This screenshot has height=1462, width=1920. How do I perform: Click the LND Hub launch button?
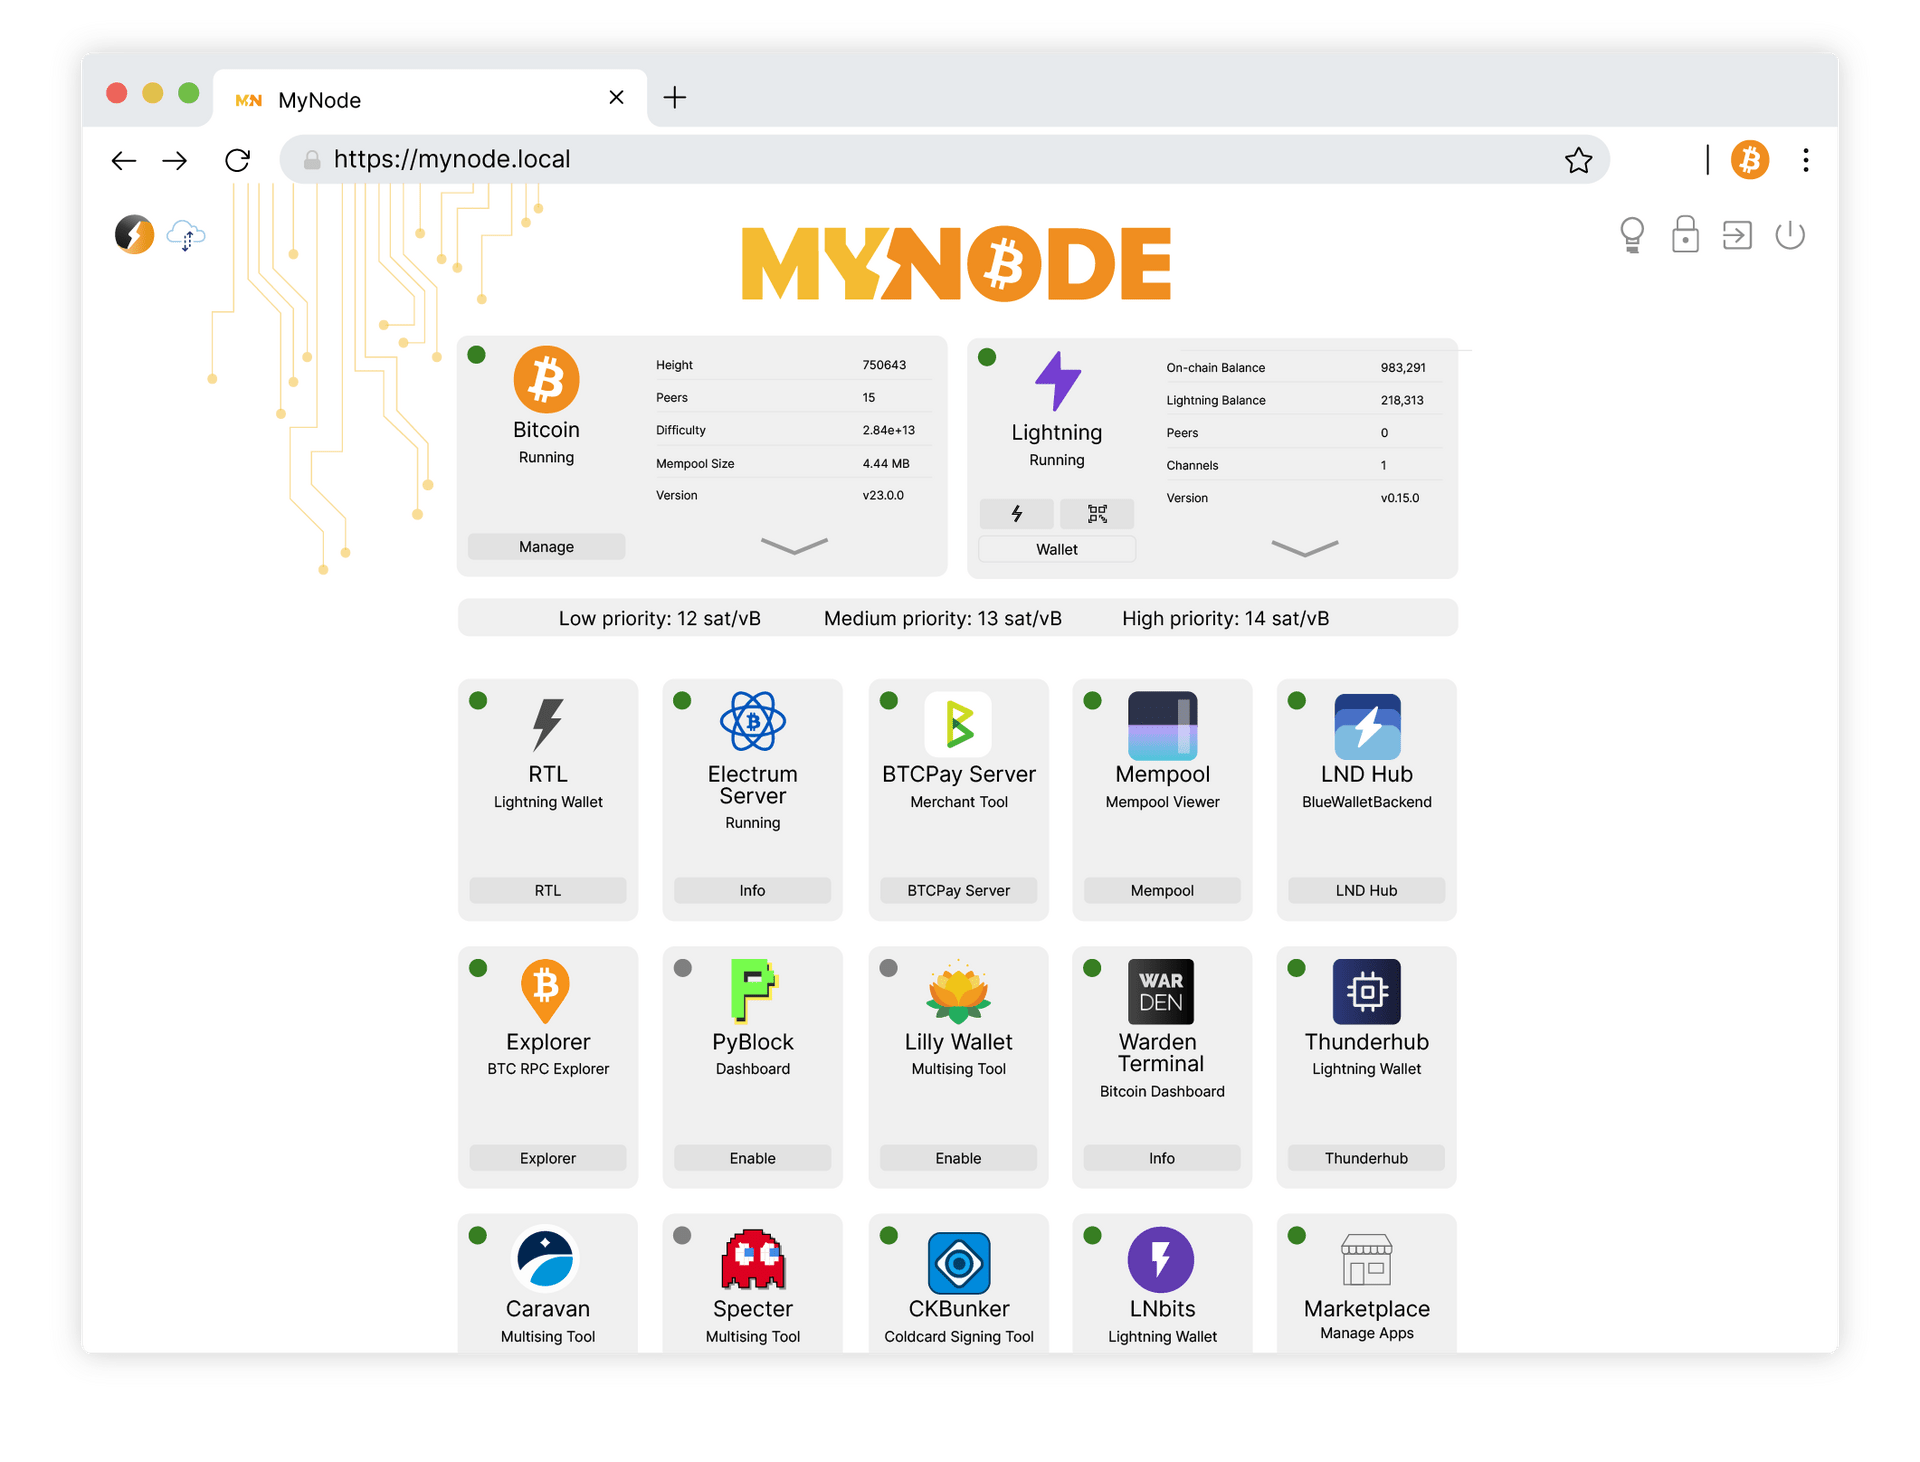[1367, 891]
